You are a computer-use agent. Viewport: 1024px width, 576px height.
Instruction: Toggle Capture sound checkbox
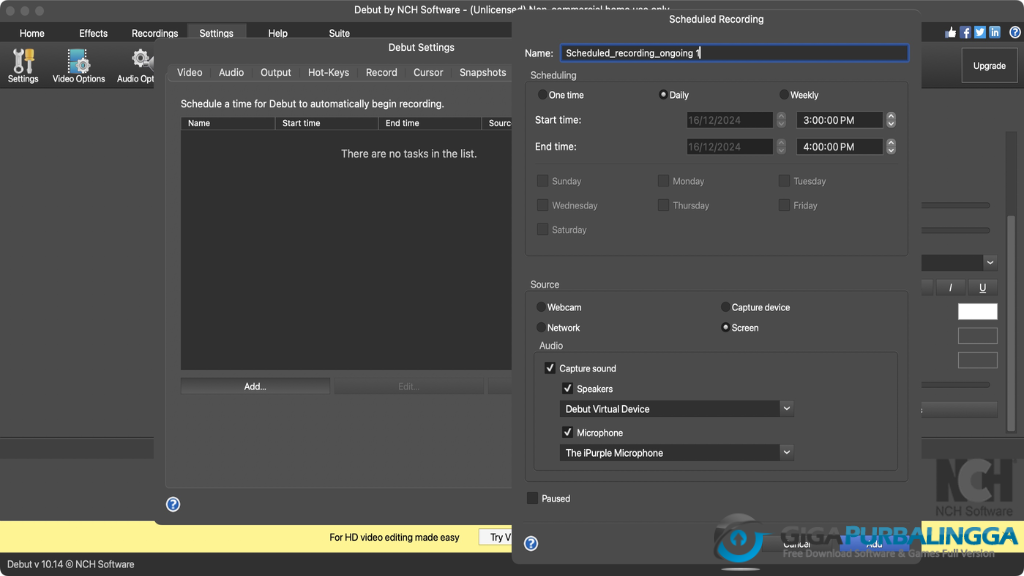[550, 368]
